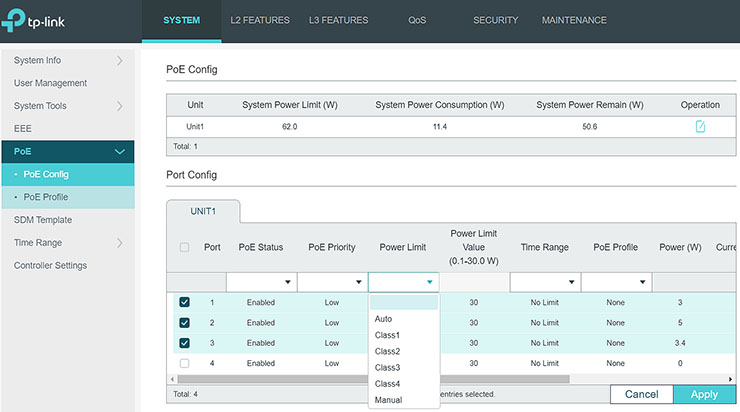
Task: Toggle the select-all ports header checkbox
Action: point(185,248)
